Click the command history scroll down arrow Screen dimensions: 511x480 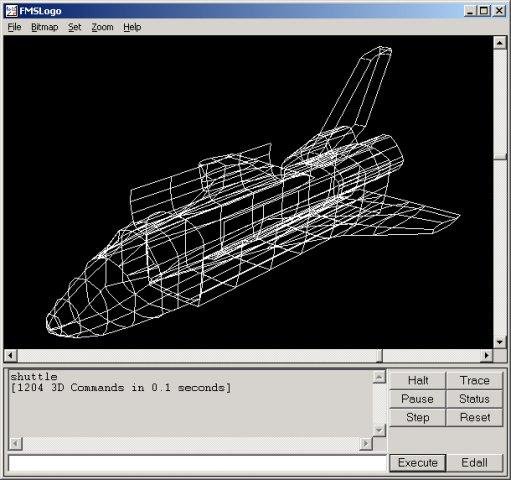tap(379, 430)
